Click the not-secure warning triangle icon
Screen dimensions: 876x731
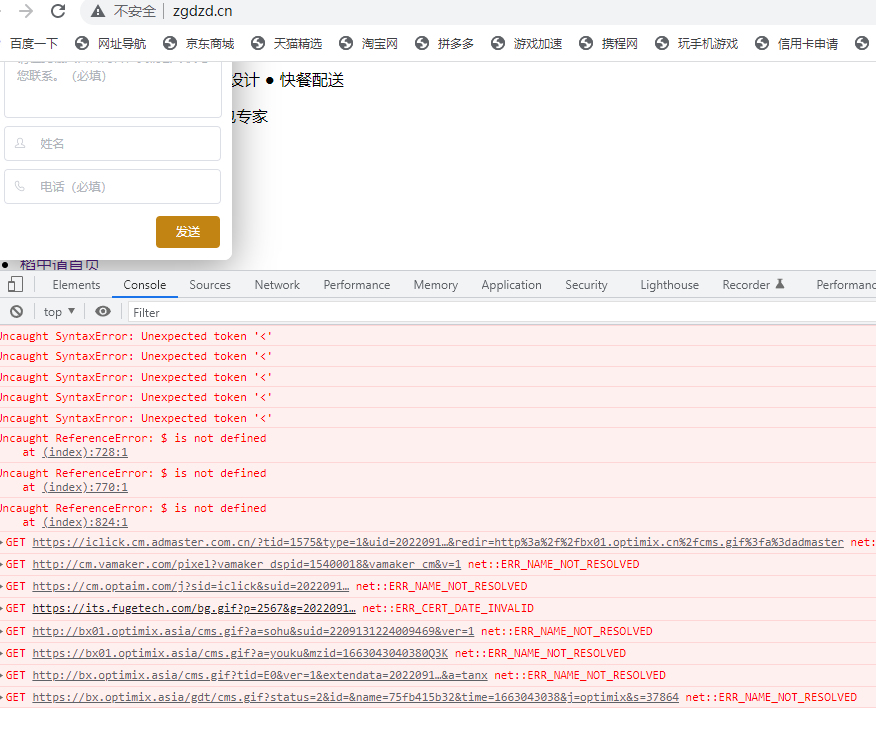98,11
